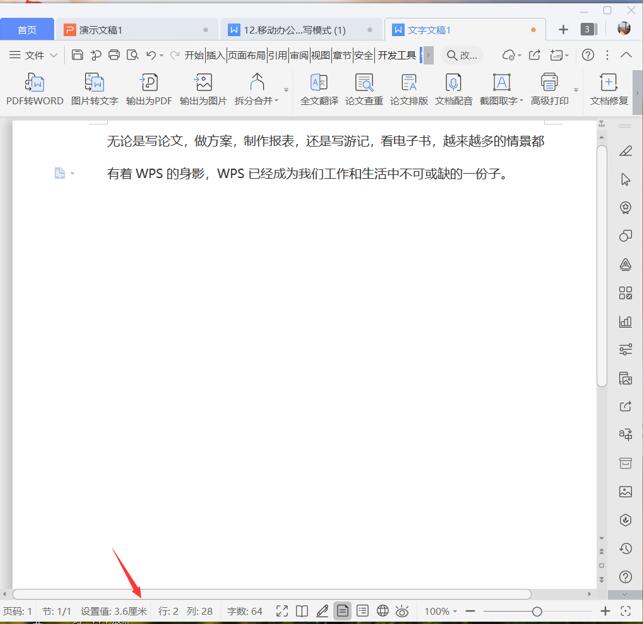Switch to web layout globe icon
Screen dimensions: 643x624
click(x=383, y=611)
